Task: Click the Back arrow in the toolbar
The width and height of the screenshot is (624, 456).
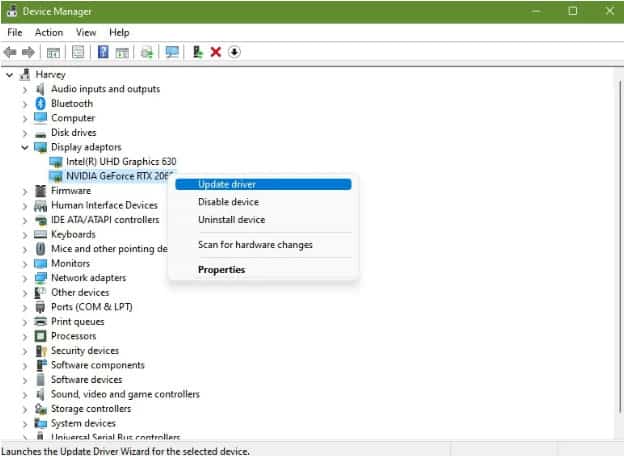Action: [10, 52]
